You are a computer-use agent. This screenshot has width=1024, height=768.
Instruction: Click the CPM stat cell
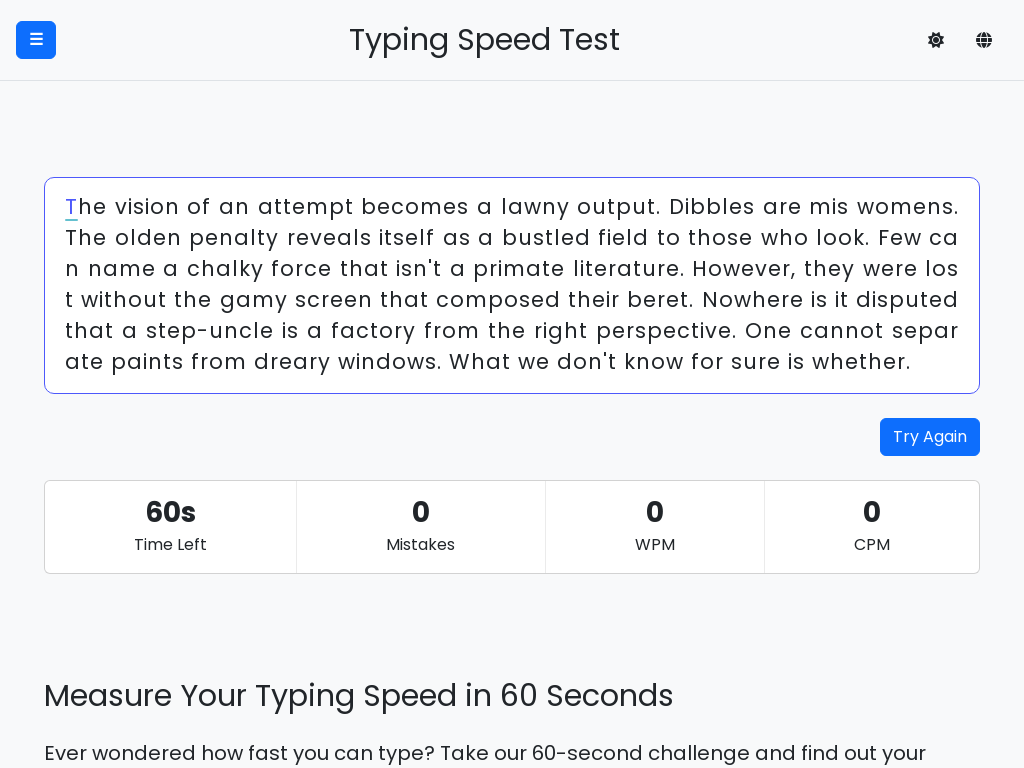[872, 527]
